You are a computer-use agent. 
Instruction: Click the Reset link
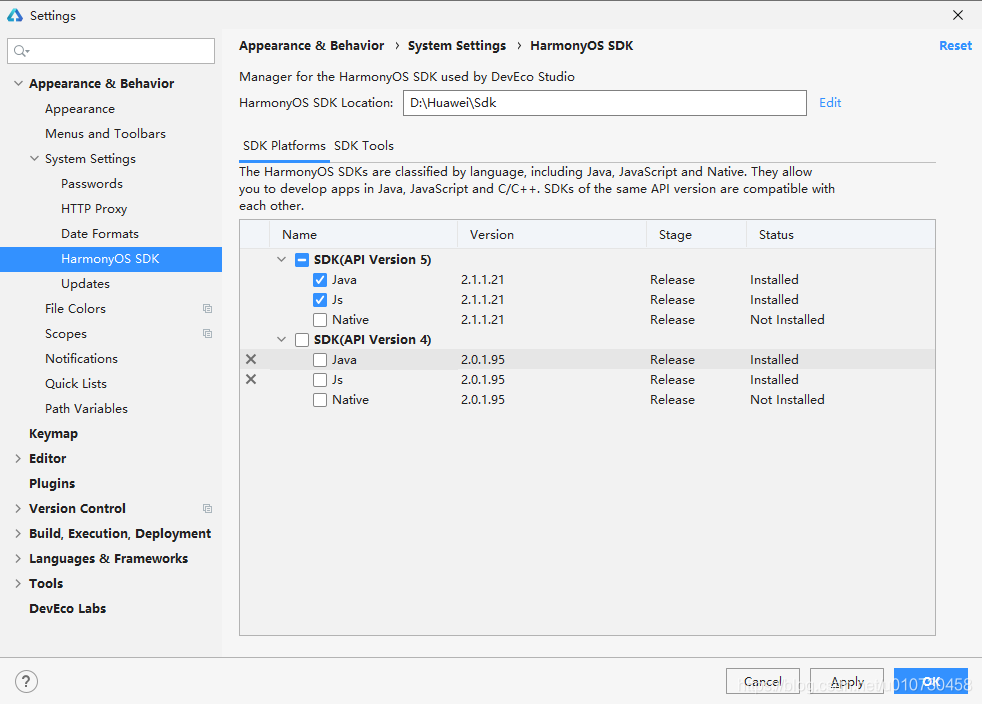pos(956,46)
